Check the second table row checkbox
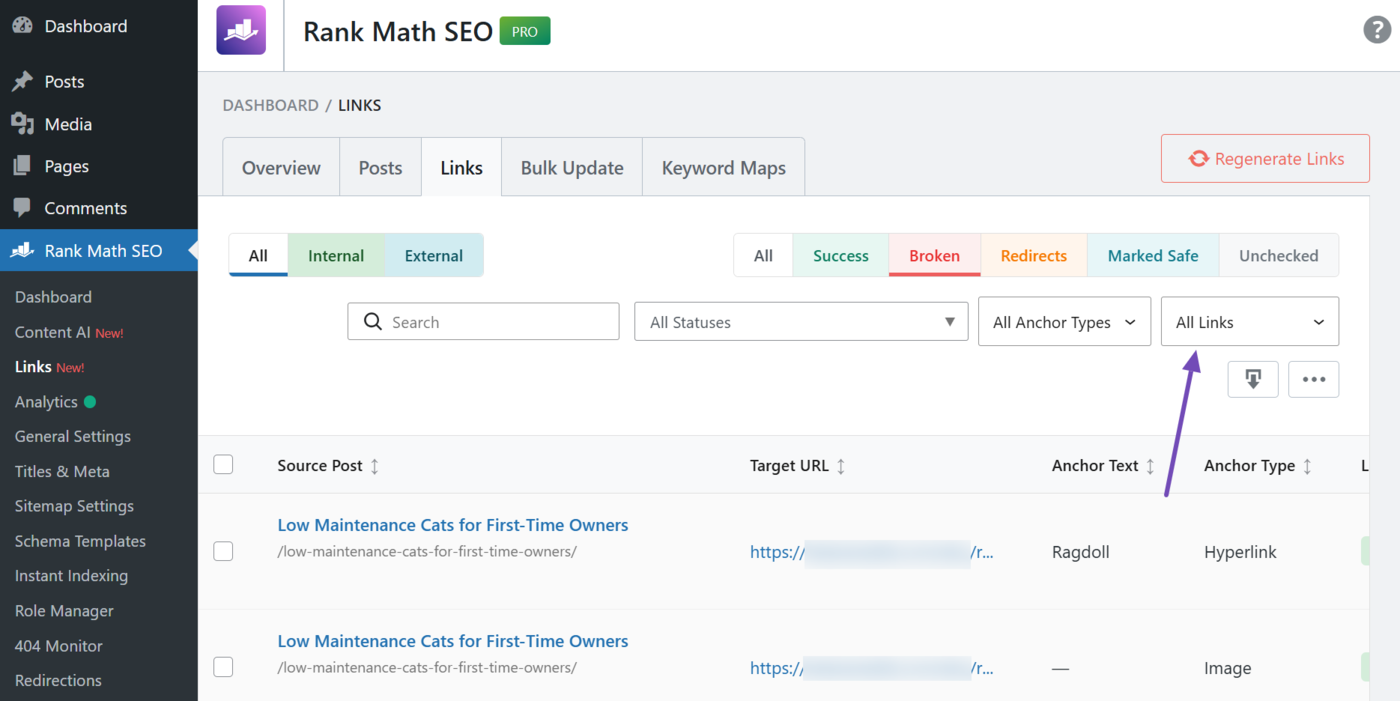 224,667
